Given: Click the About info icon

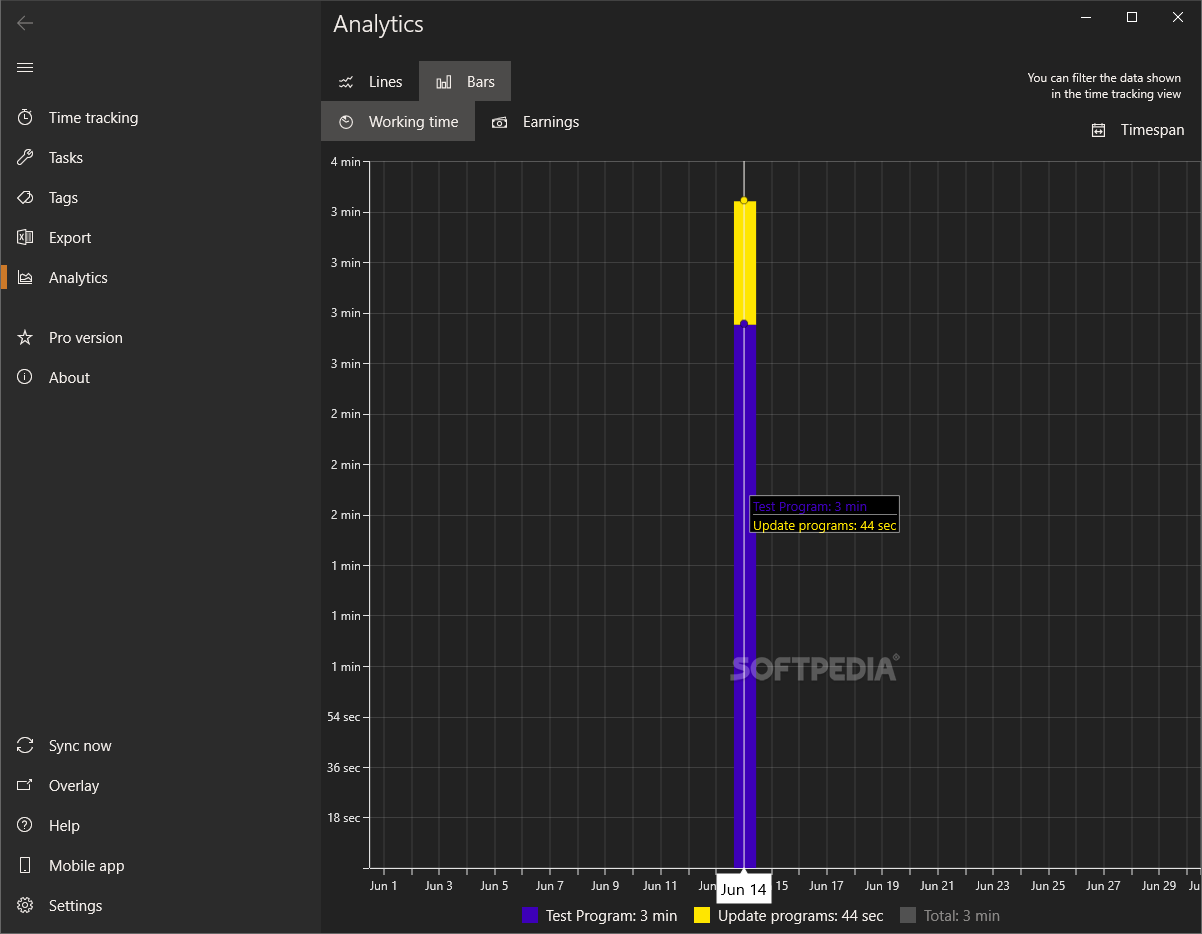Looking at the screenshot, I should pos(25,378).
